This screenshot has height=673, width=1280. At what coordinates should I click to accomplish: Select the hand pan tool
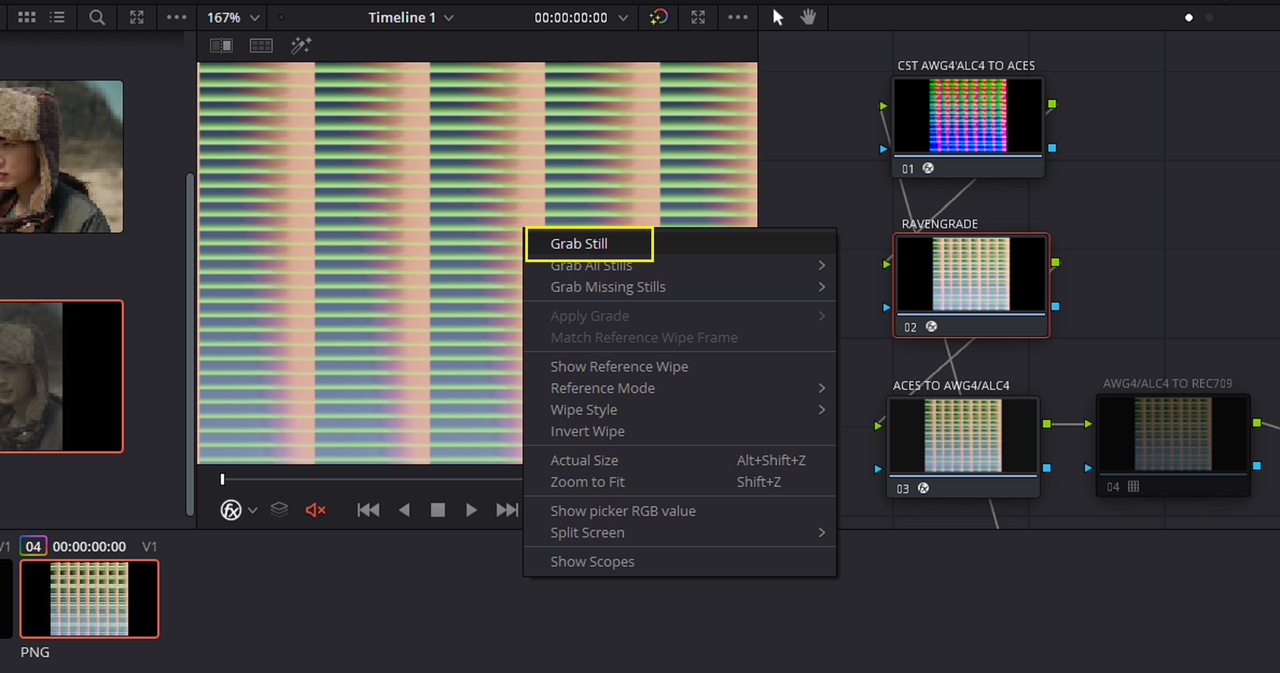pos(809,17)
